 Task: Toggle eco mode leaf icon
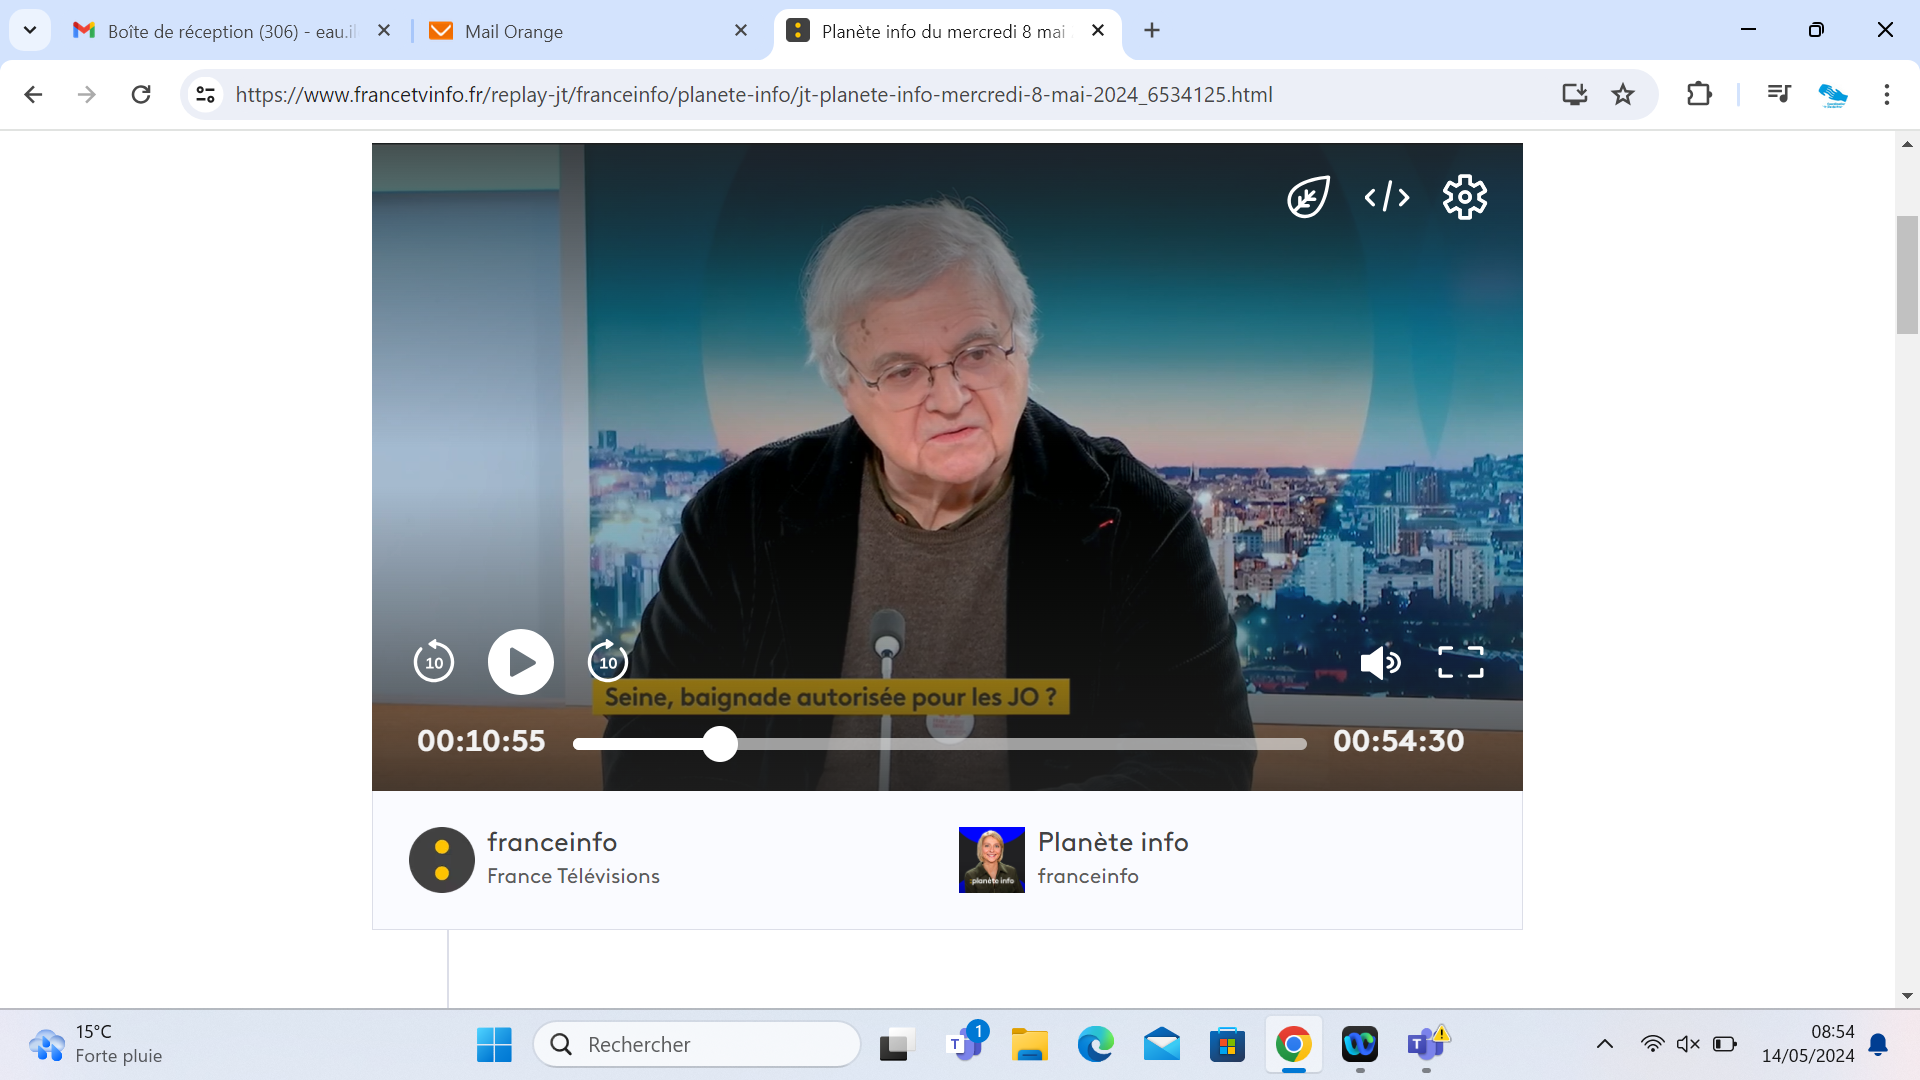pos(1308,197)
